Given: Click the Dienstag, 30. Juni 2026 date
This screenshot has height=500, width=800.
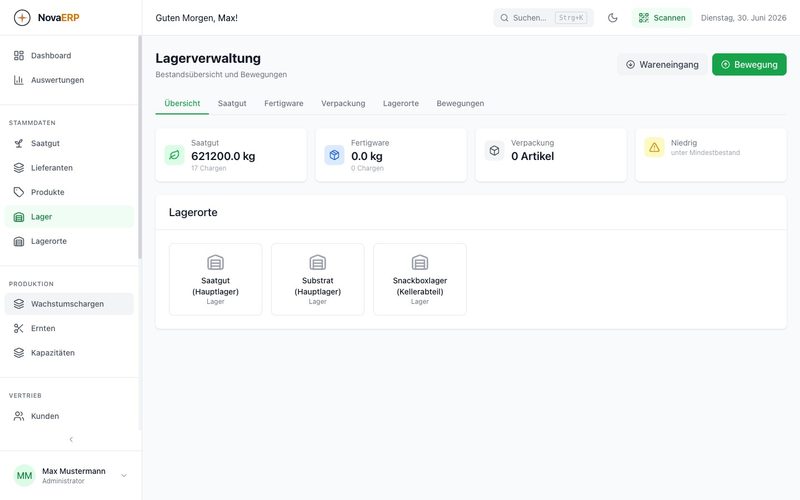Looking at the screenshot, I should 743,18.
